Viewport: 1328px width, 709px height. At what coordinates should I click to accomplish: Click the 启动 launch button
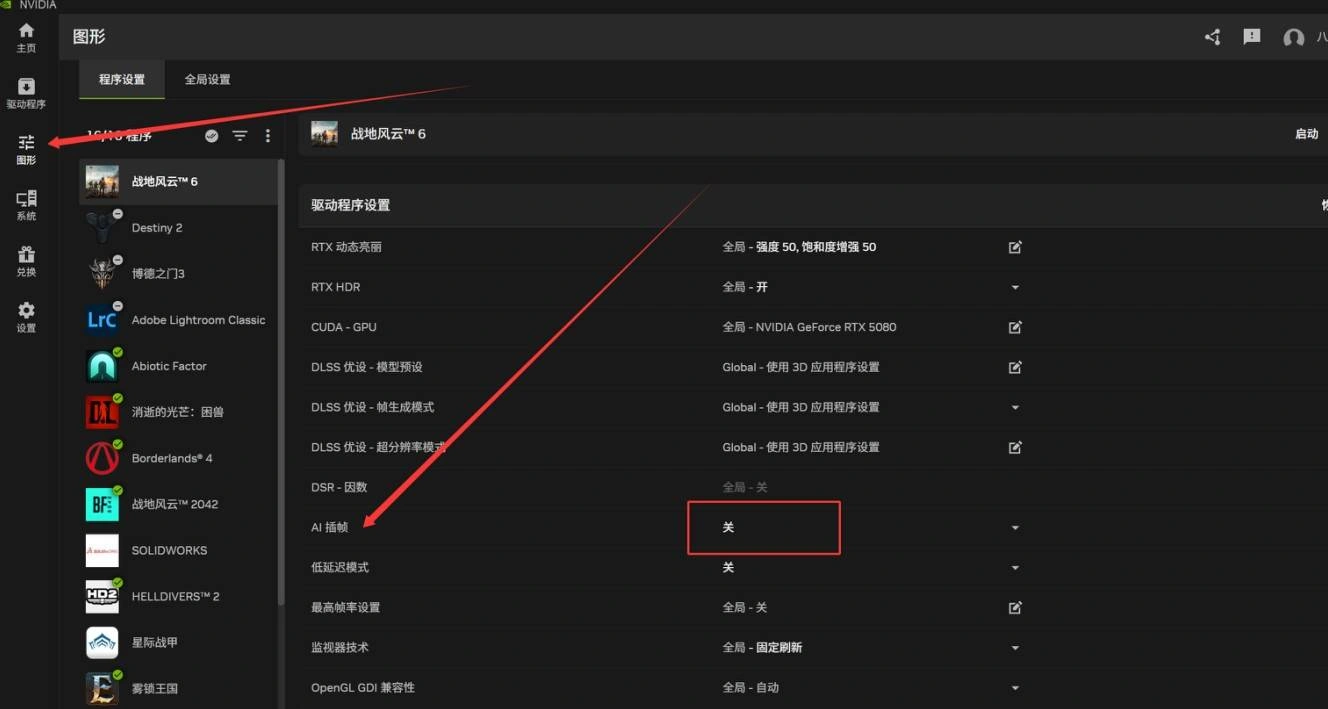1306,134
